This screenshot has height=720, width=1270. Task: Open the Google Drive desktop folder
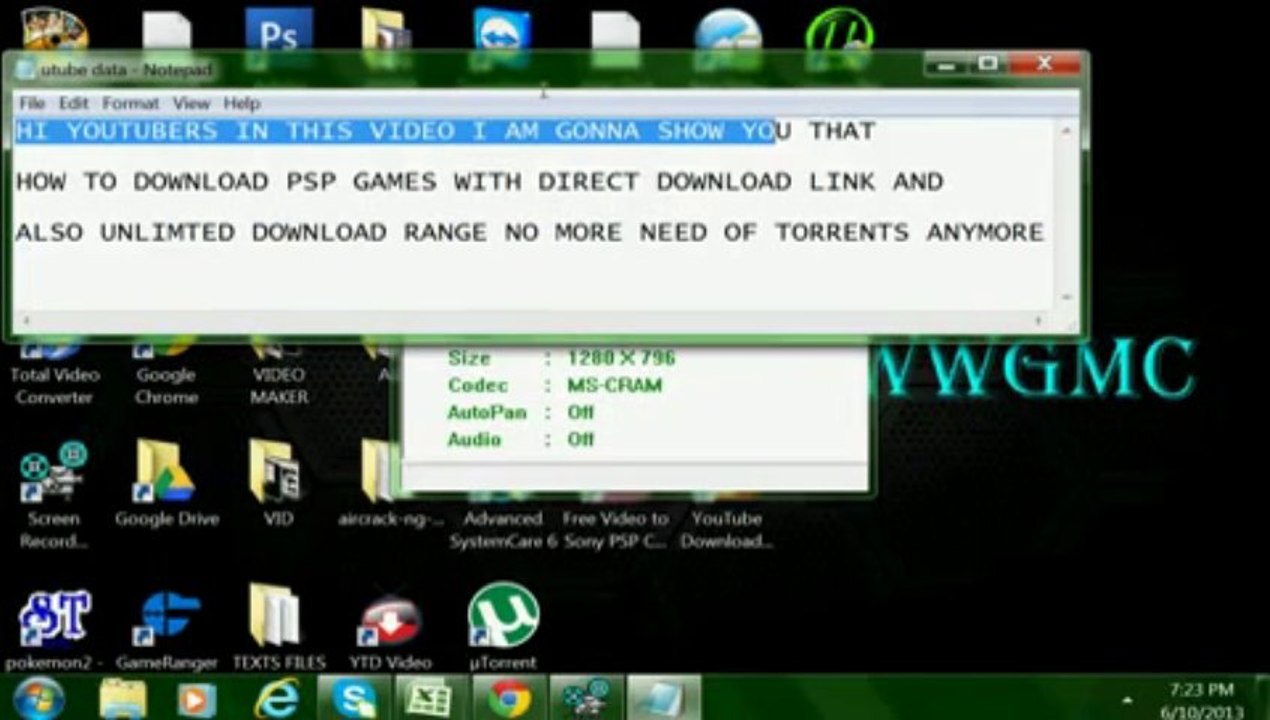(x=166, y=485)
